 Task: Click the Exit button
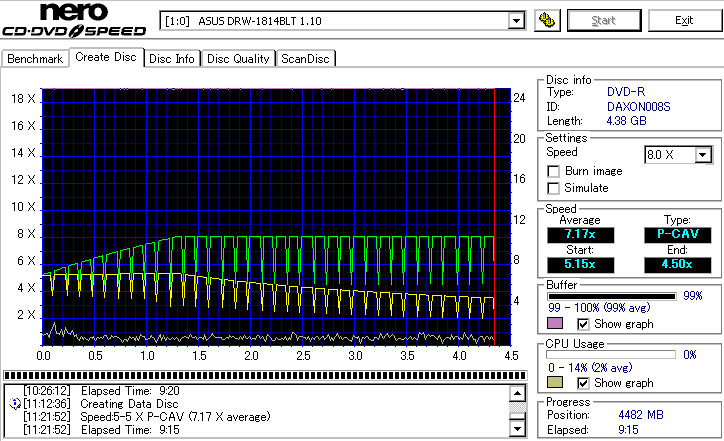[x=684, y=20]
